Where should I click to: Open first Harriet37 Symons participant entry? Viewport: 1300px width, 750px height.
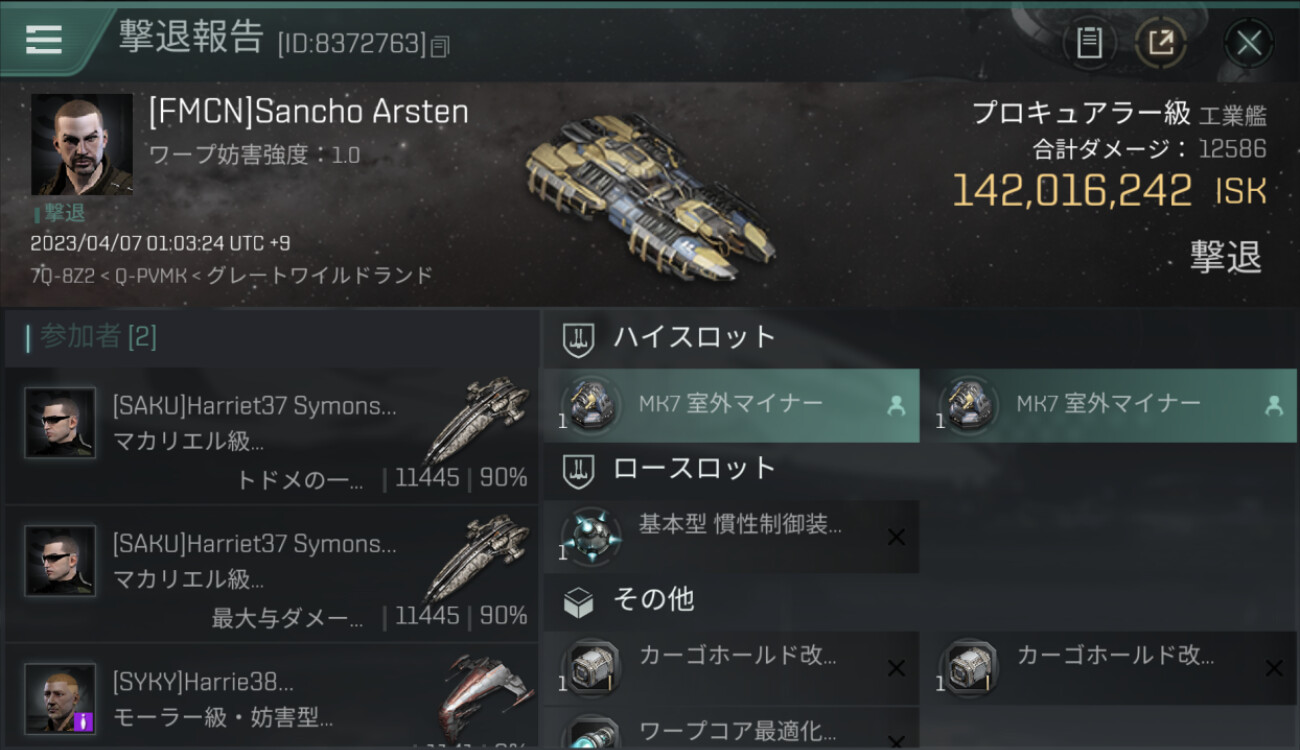click(x=271, y=435)
